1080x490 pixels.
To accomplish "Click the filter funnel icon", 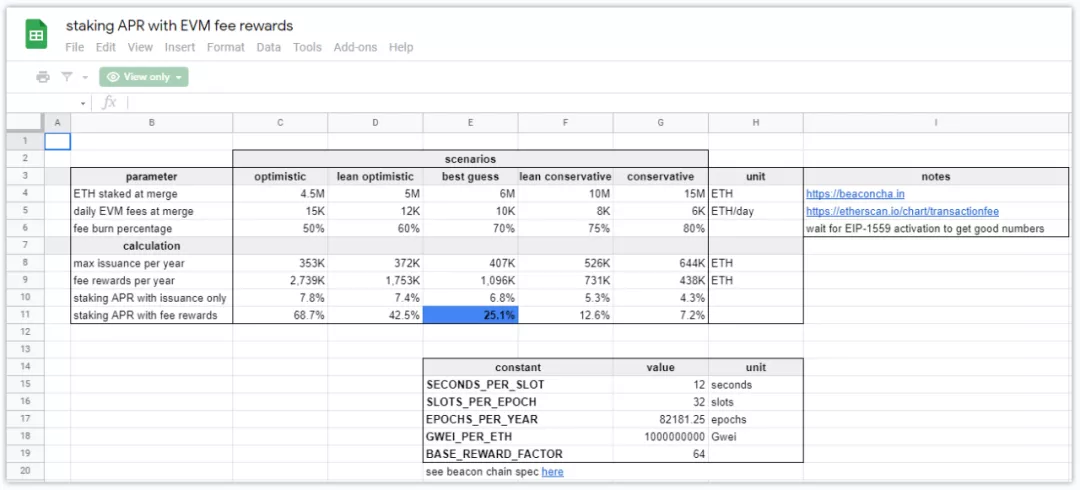I will pyautogui.click(x=67, y=77).
